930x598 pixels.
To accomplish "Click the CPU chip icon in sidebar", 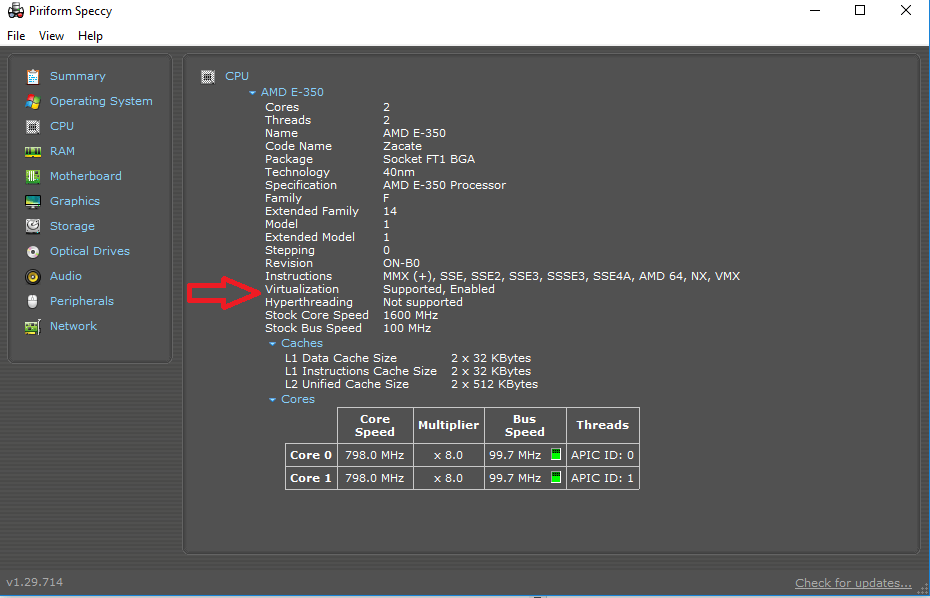I will pyautogui.click(x=33, y=126).
